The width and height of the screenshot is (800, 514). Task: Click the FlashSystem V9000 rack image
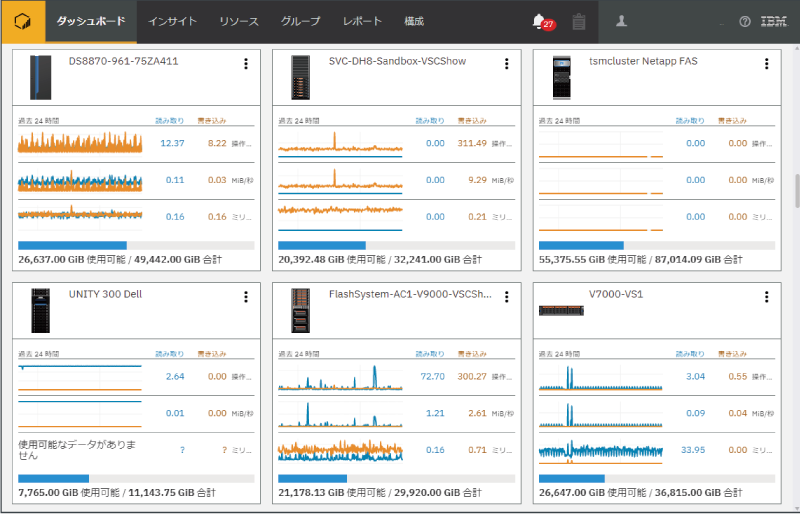point(301,310)
